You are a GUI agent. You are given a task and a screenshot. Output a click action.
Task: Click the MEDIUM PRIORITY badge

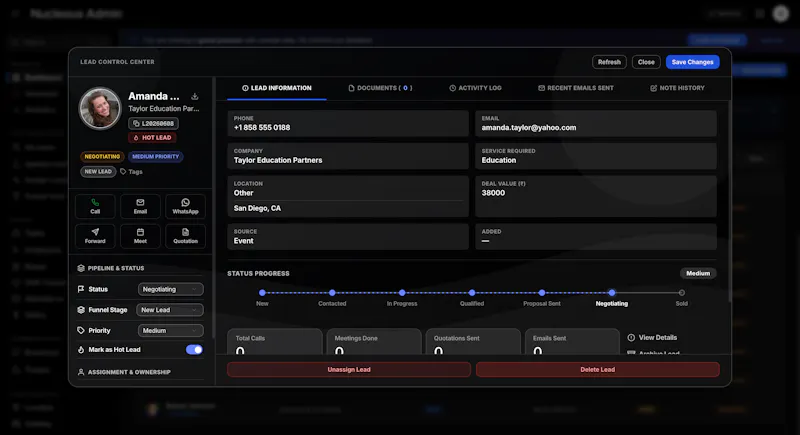[156, 157]
